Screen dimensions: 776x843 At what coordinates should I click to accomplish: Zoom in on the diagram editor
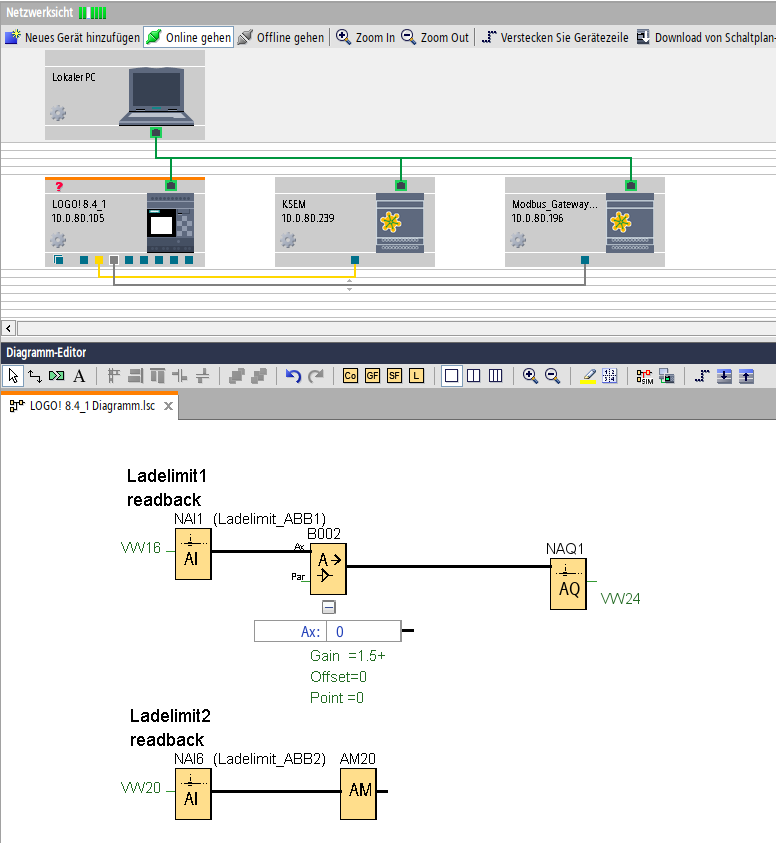pos(530,376)
